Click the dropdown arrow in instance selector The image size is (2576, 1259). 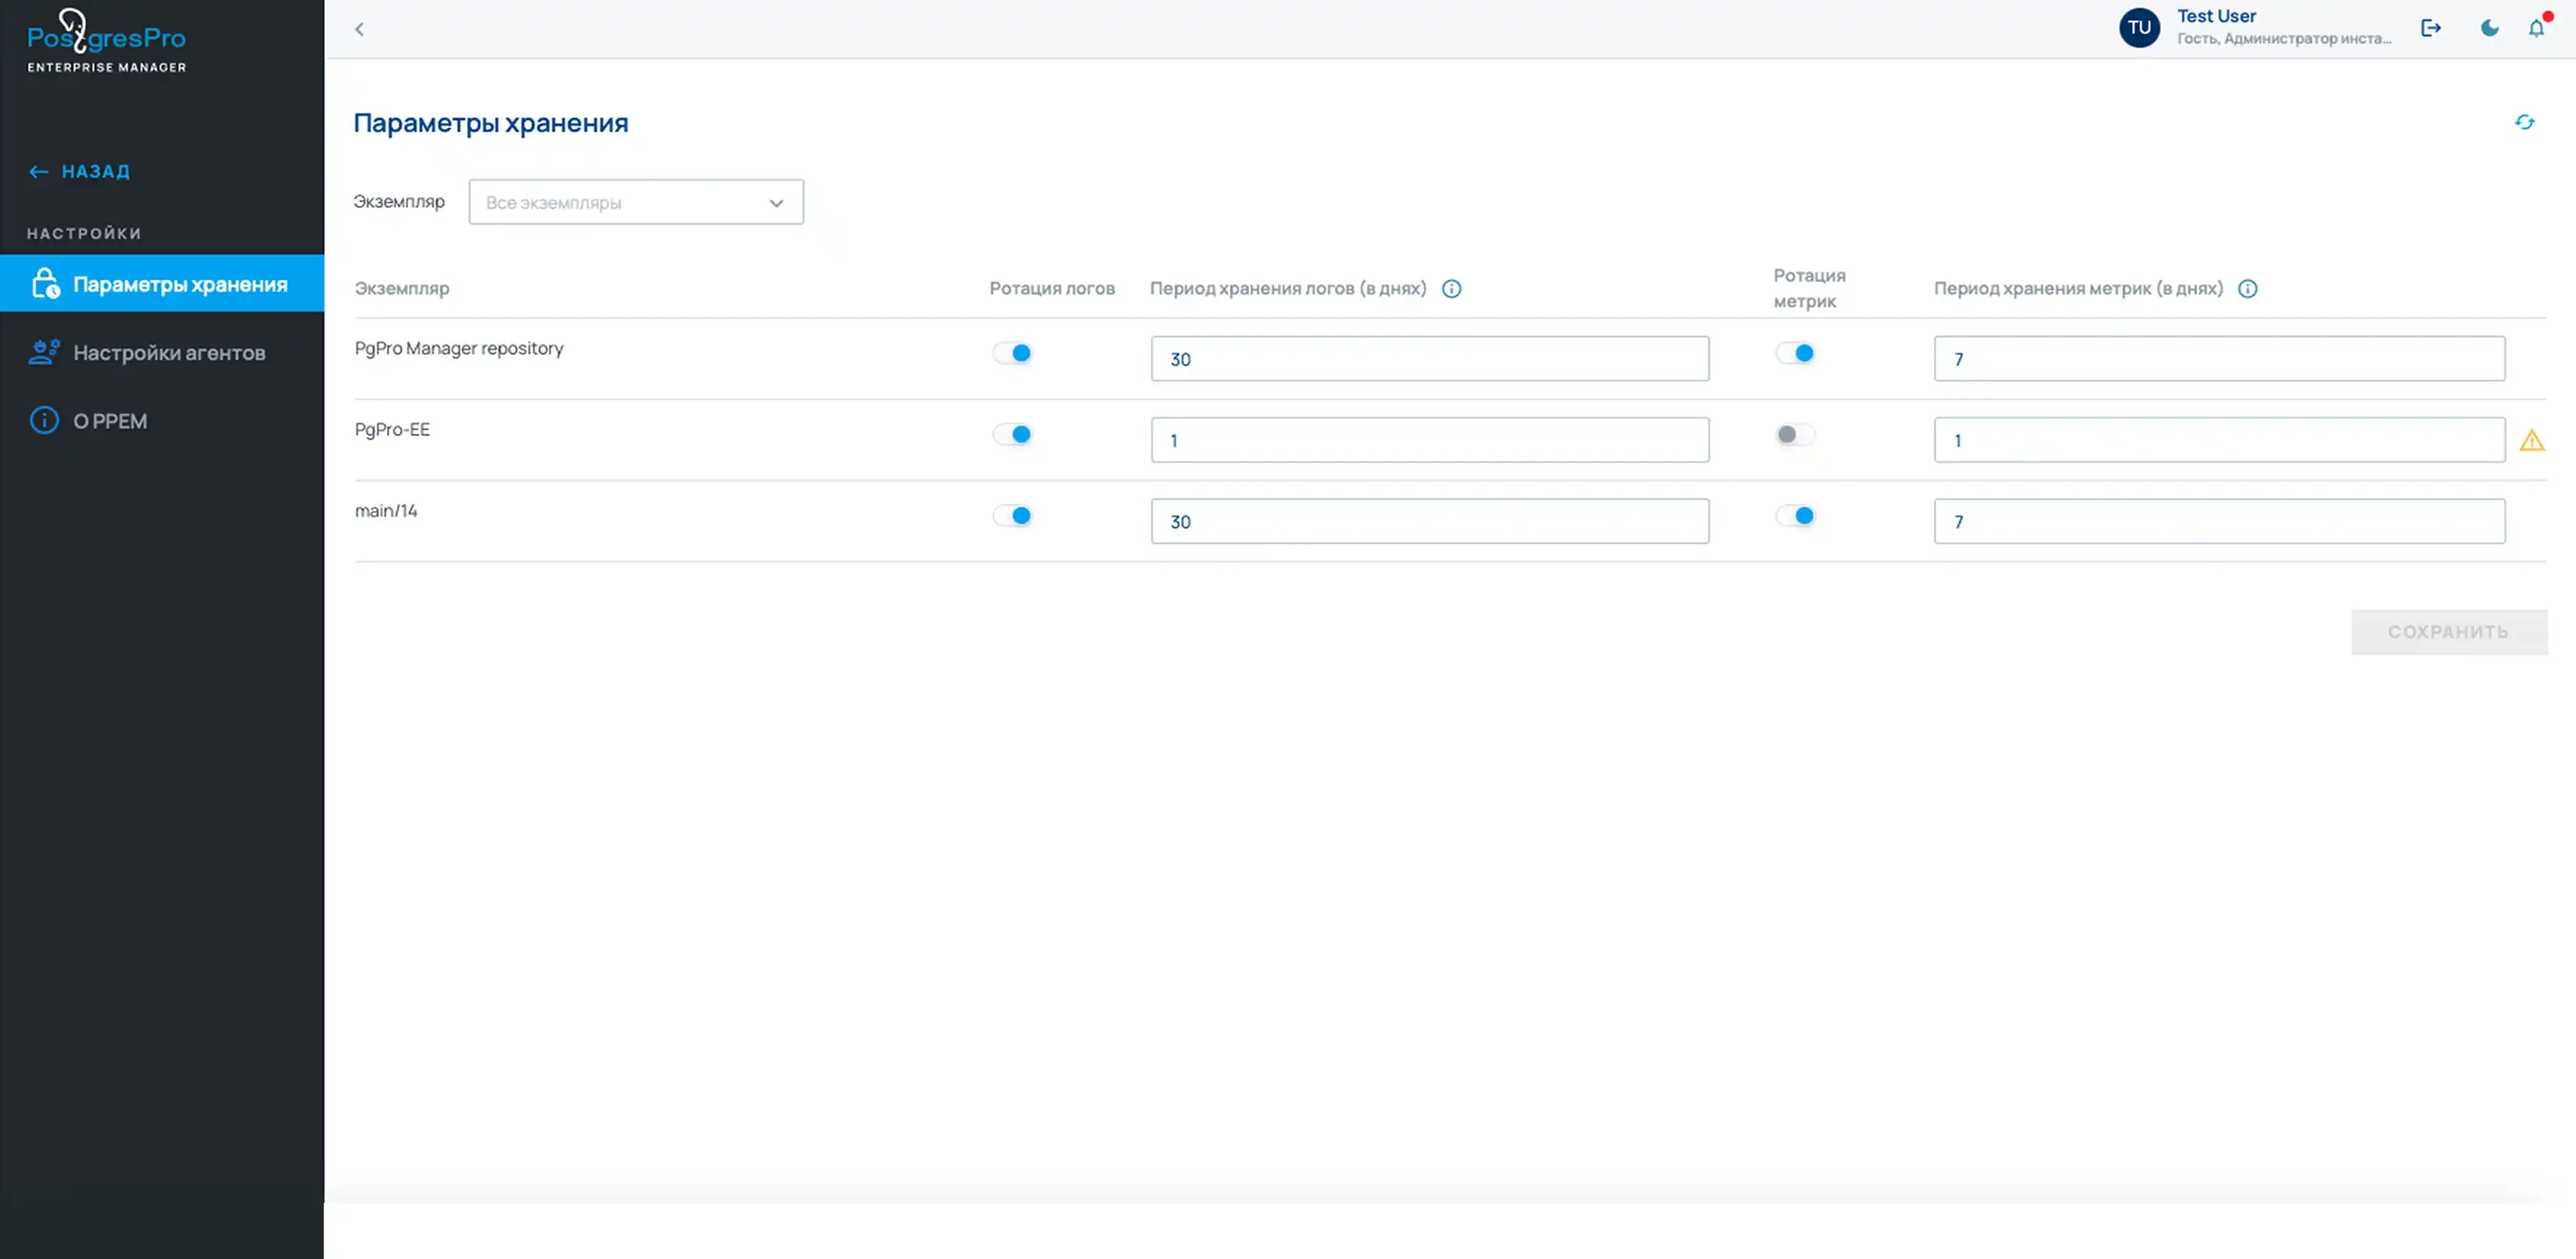(776, 203)
